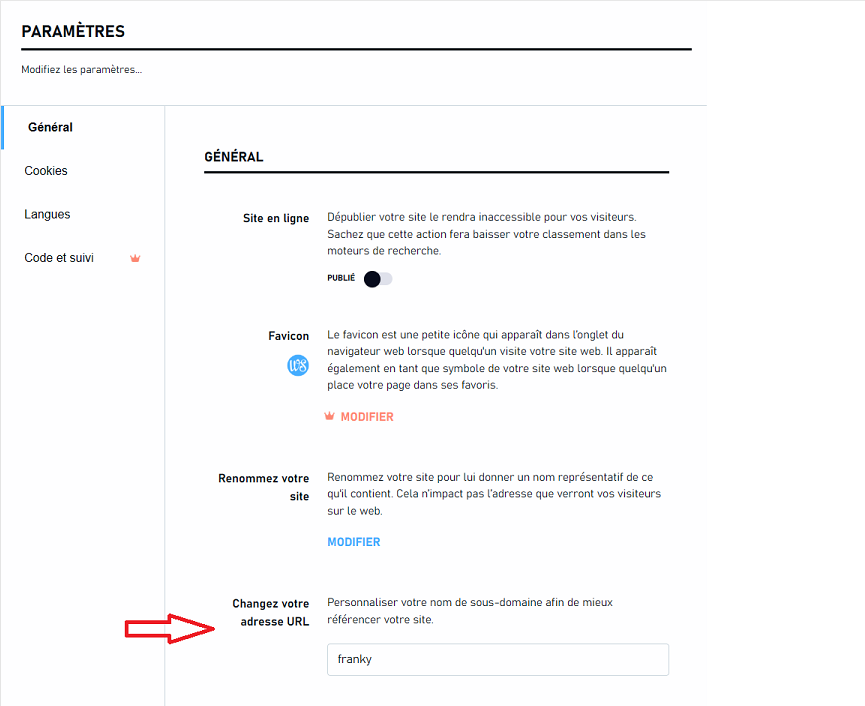Click the Changez votre adresse URL label
Screen dimensions: 865x706
coord(270,612)
